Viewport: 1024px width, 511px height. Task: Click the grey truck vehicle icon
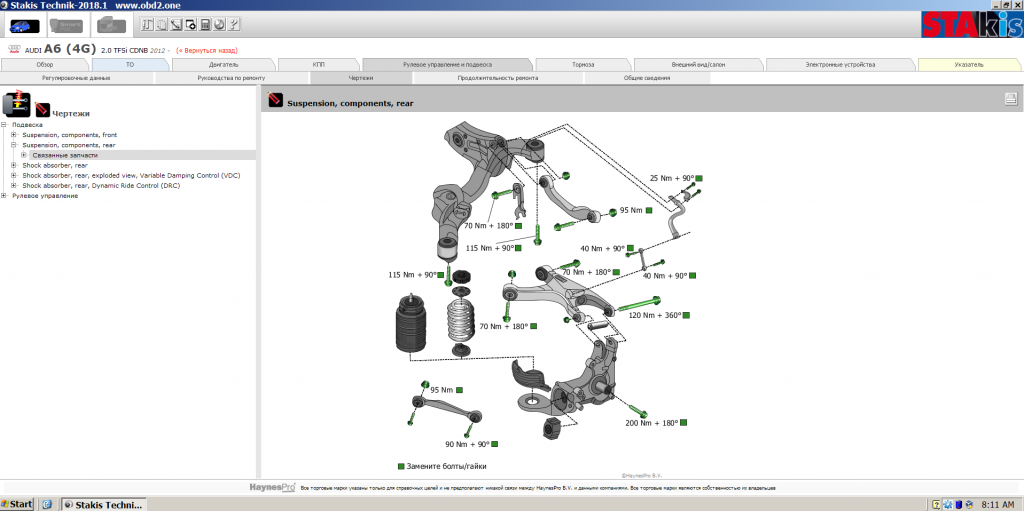pos(112,25)
